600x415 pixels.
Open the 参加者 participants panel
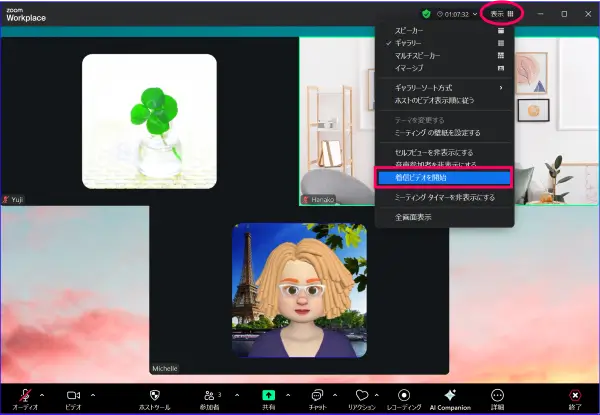coord(209,395)
